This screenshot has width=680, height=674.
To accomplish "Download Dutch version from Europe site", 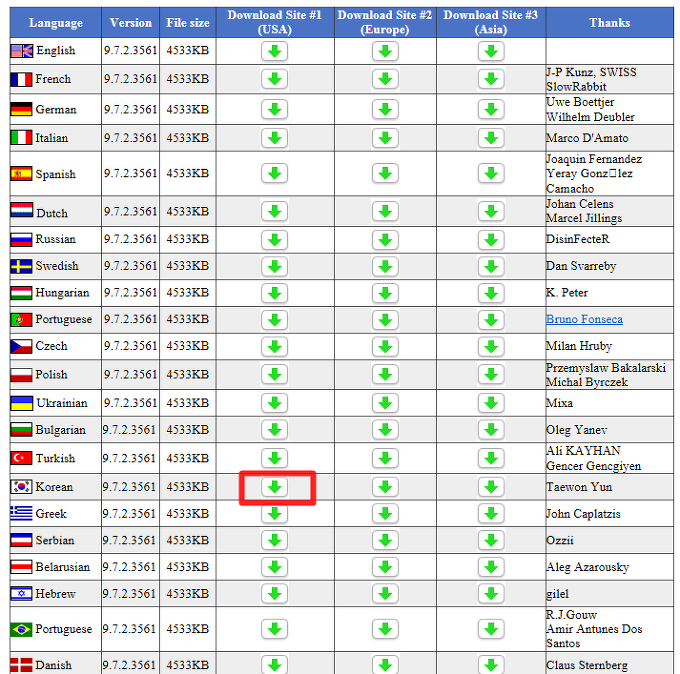I will (385, 212).
